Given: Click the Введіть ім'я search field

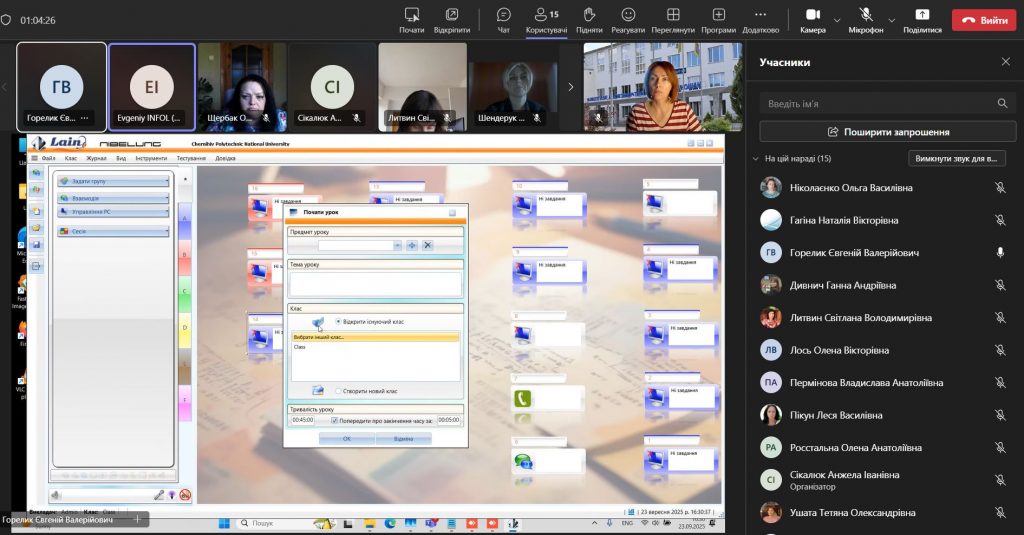Looking at the screenshot, I should click(x=888, y=103).
